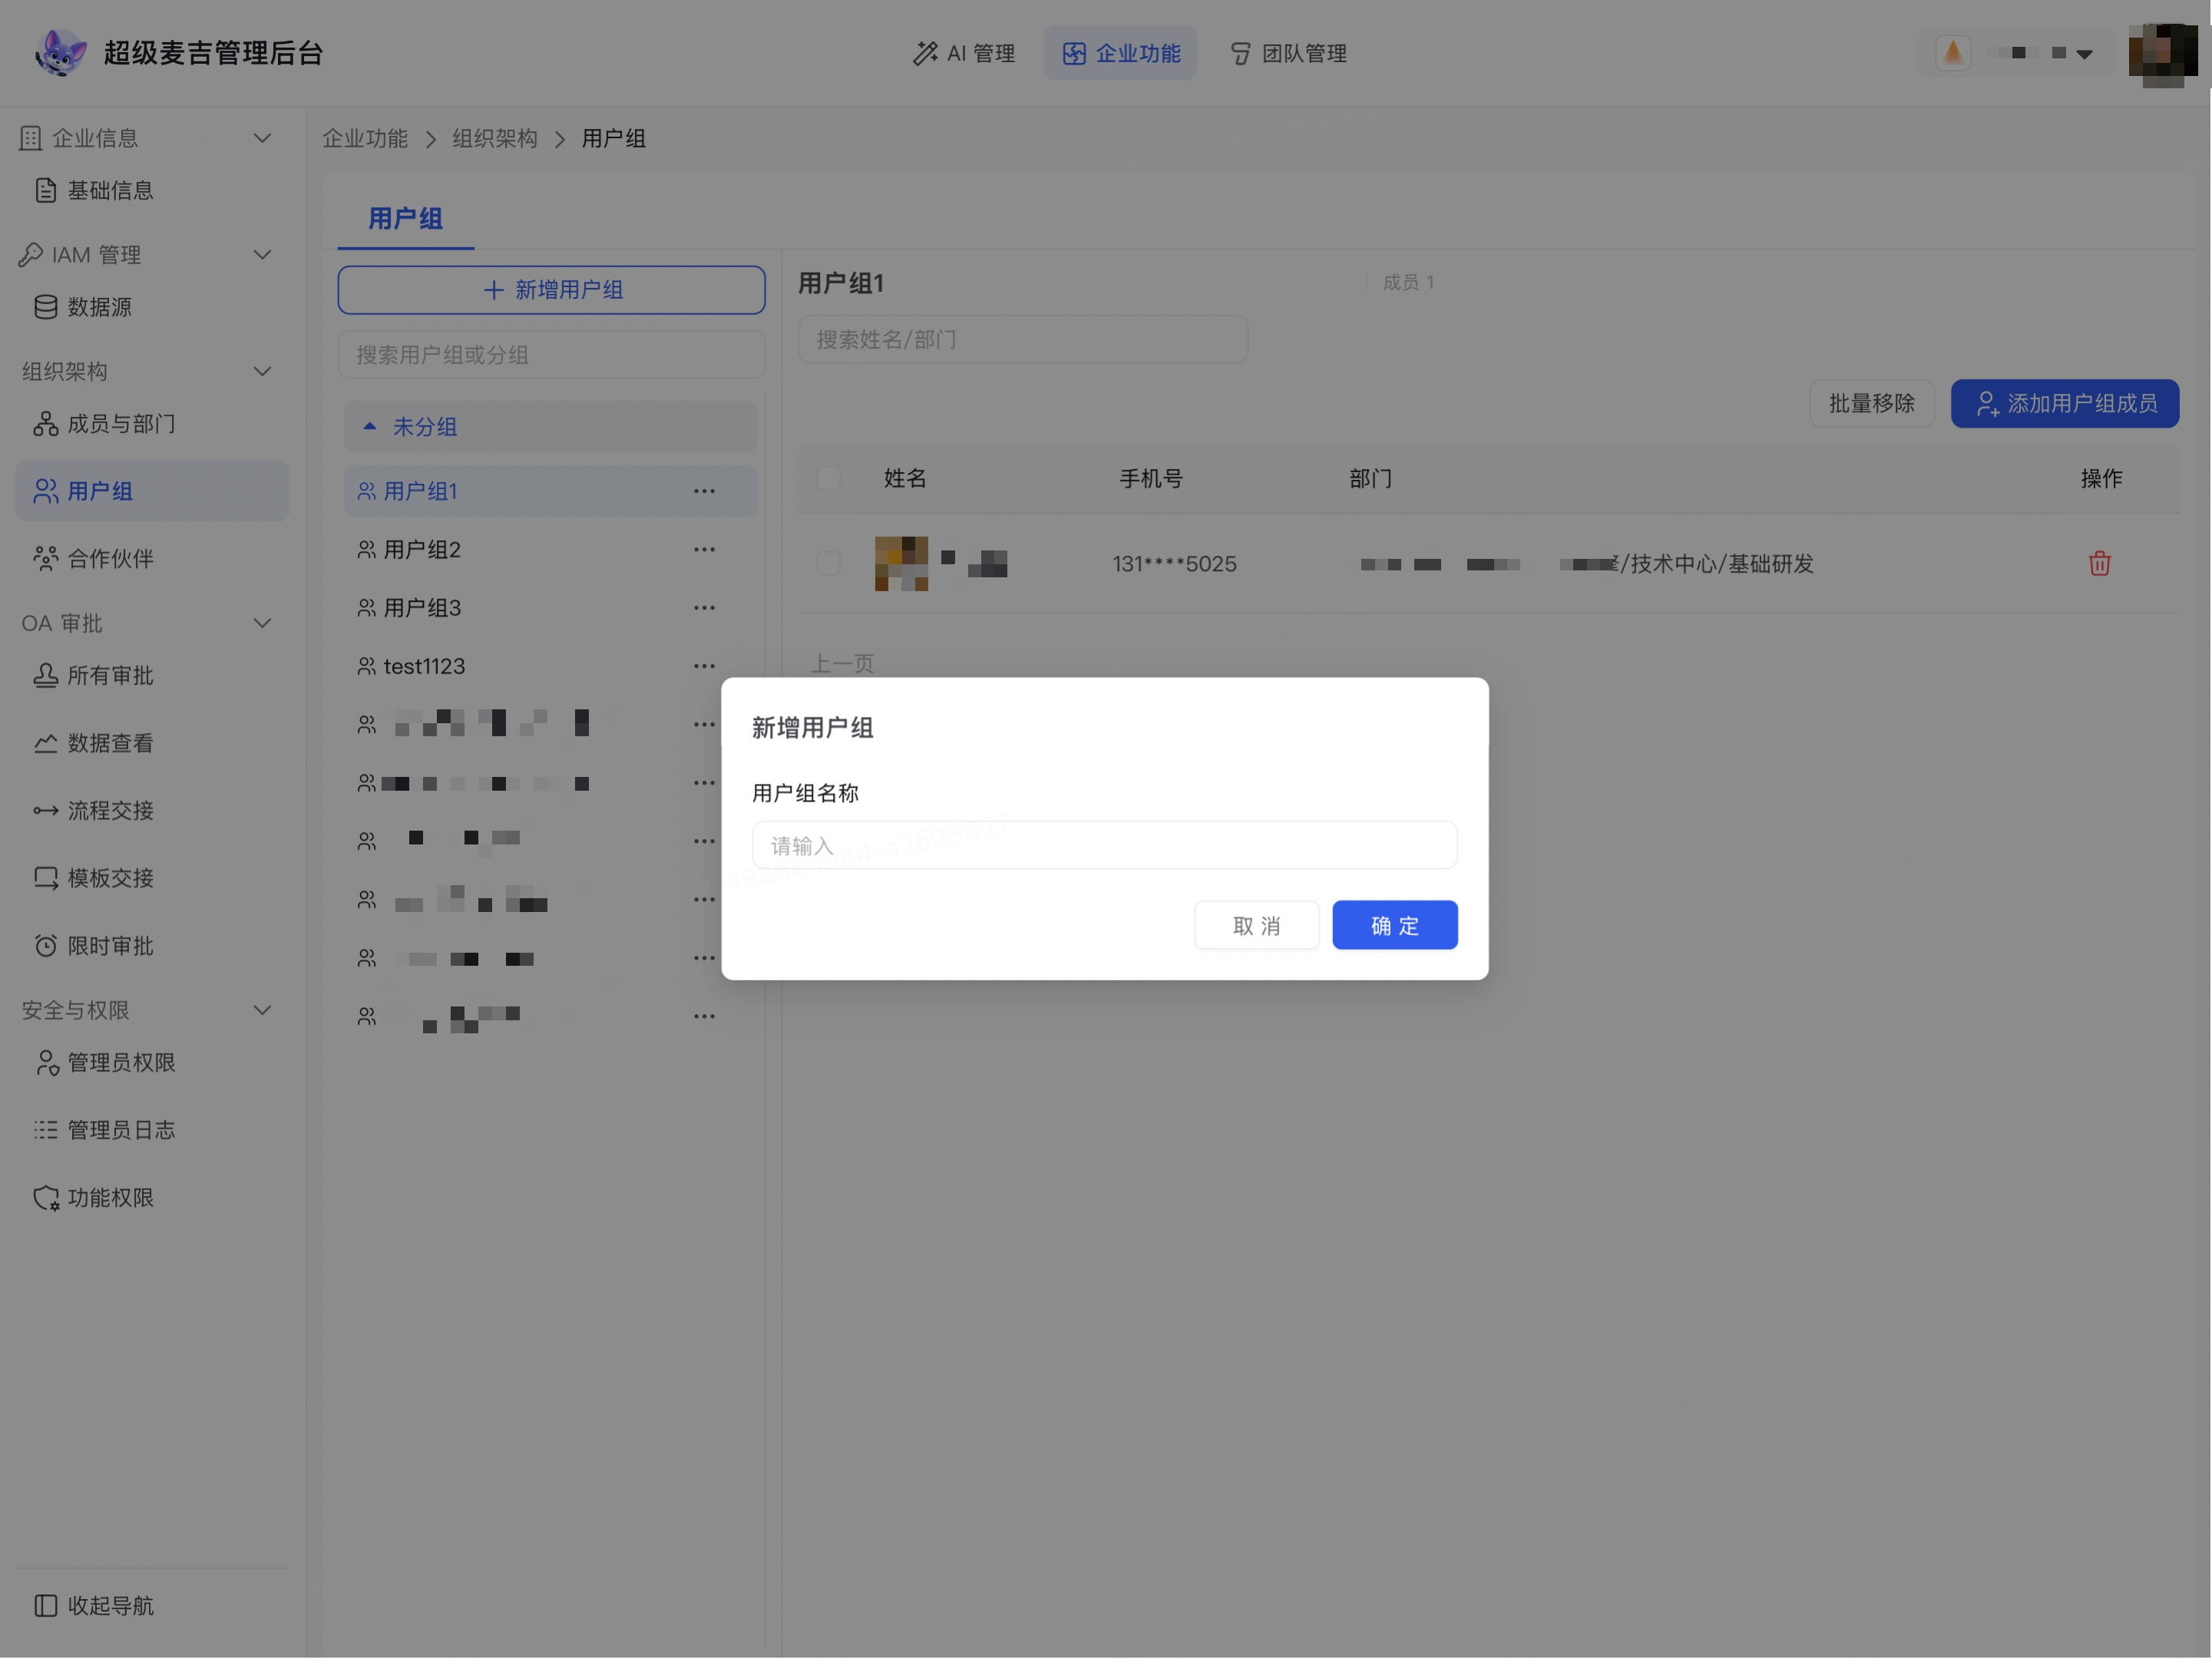Image resolution: width=2212 pixels, height=1659 pixels.
Task: Check the row with phone 131****5025
Action: click(x=829, y=564)
